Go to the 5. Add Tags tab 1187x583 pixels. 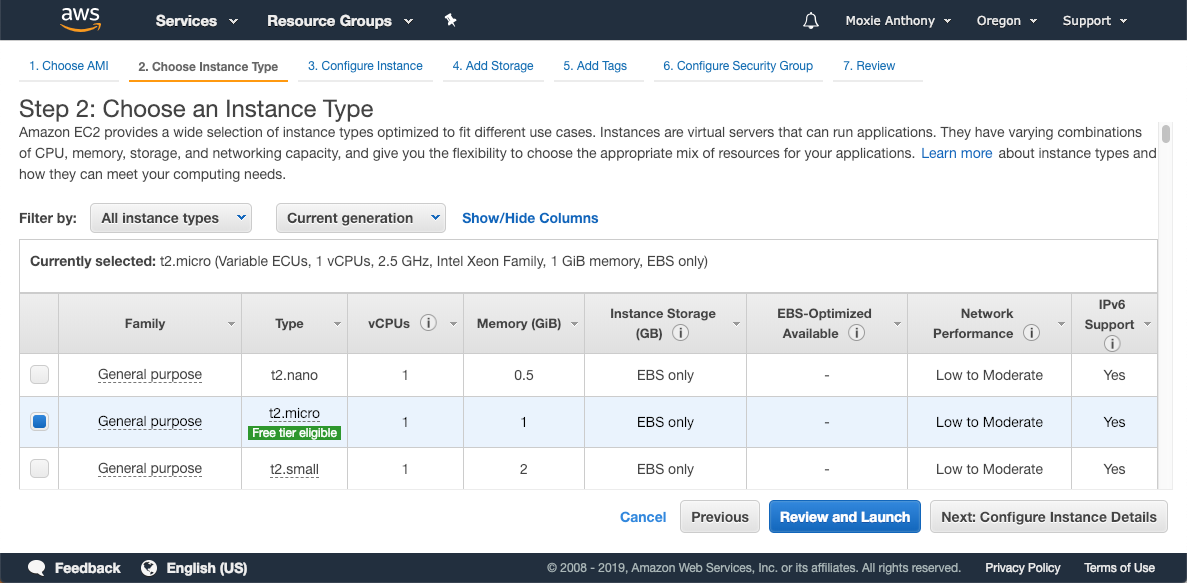595,66
